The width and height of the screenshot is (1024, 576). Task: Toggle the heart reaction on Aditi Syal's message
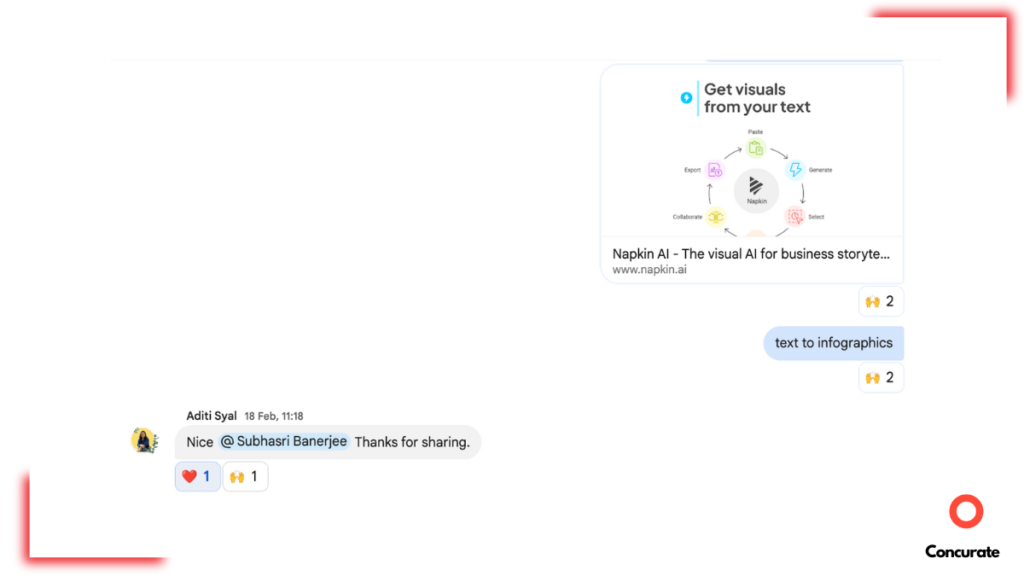(197, 476)
